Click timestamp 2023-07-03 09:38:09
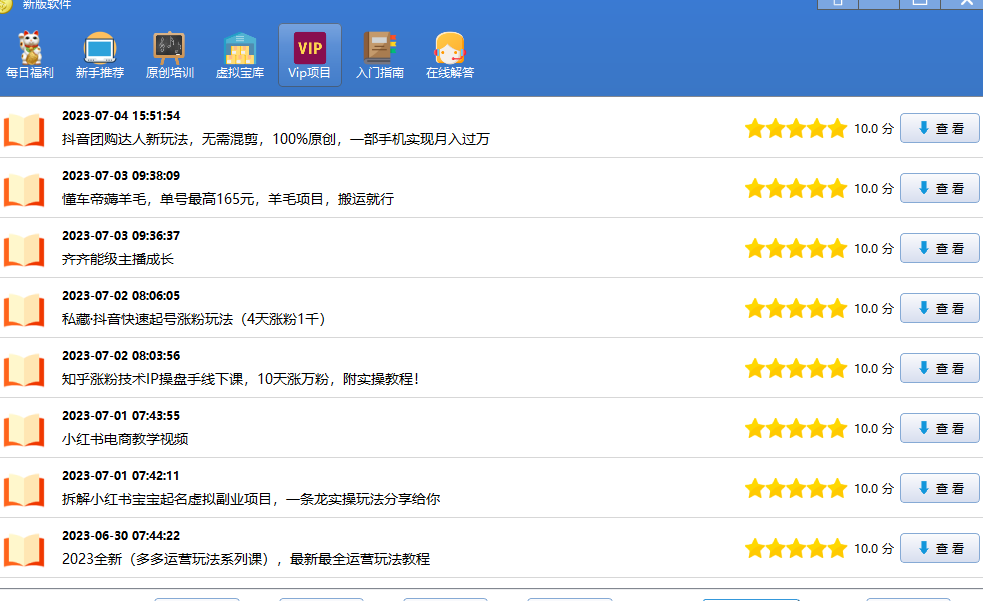983x601 pixels. pyautogui.click(x=121, y=176)
